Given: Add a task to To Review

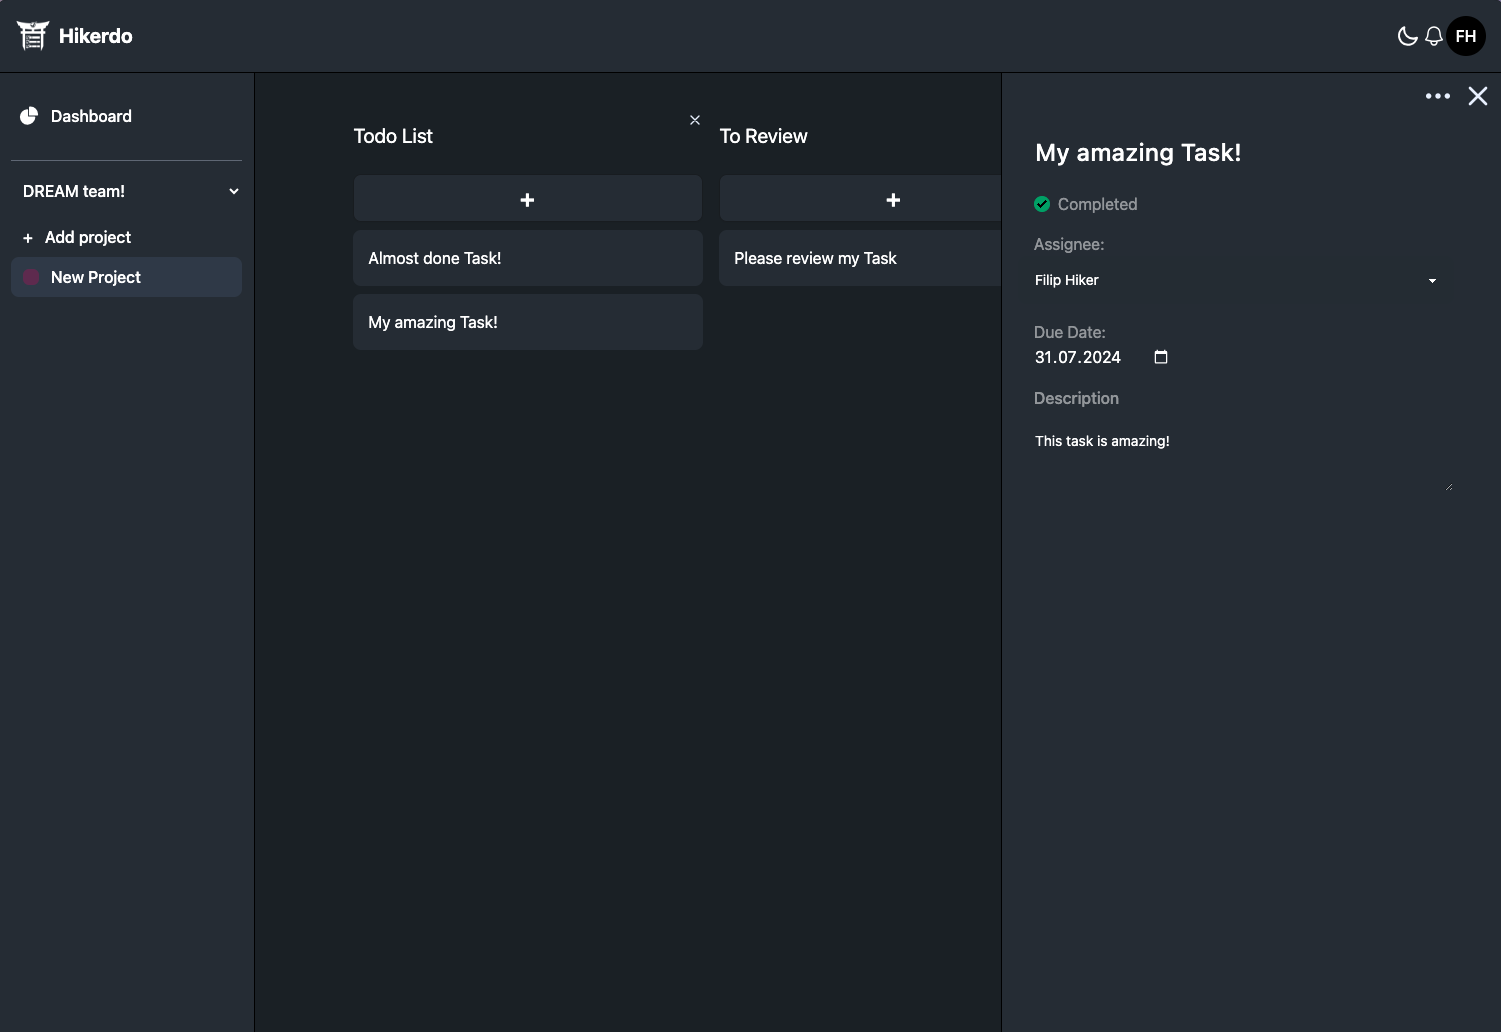Looking at the screenshot, I should click(892, 200).
